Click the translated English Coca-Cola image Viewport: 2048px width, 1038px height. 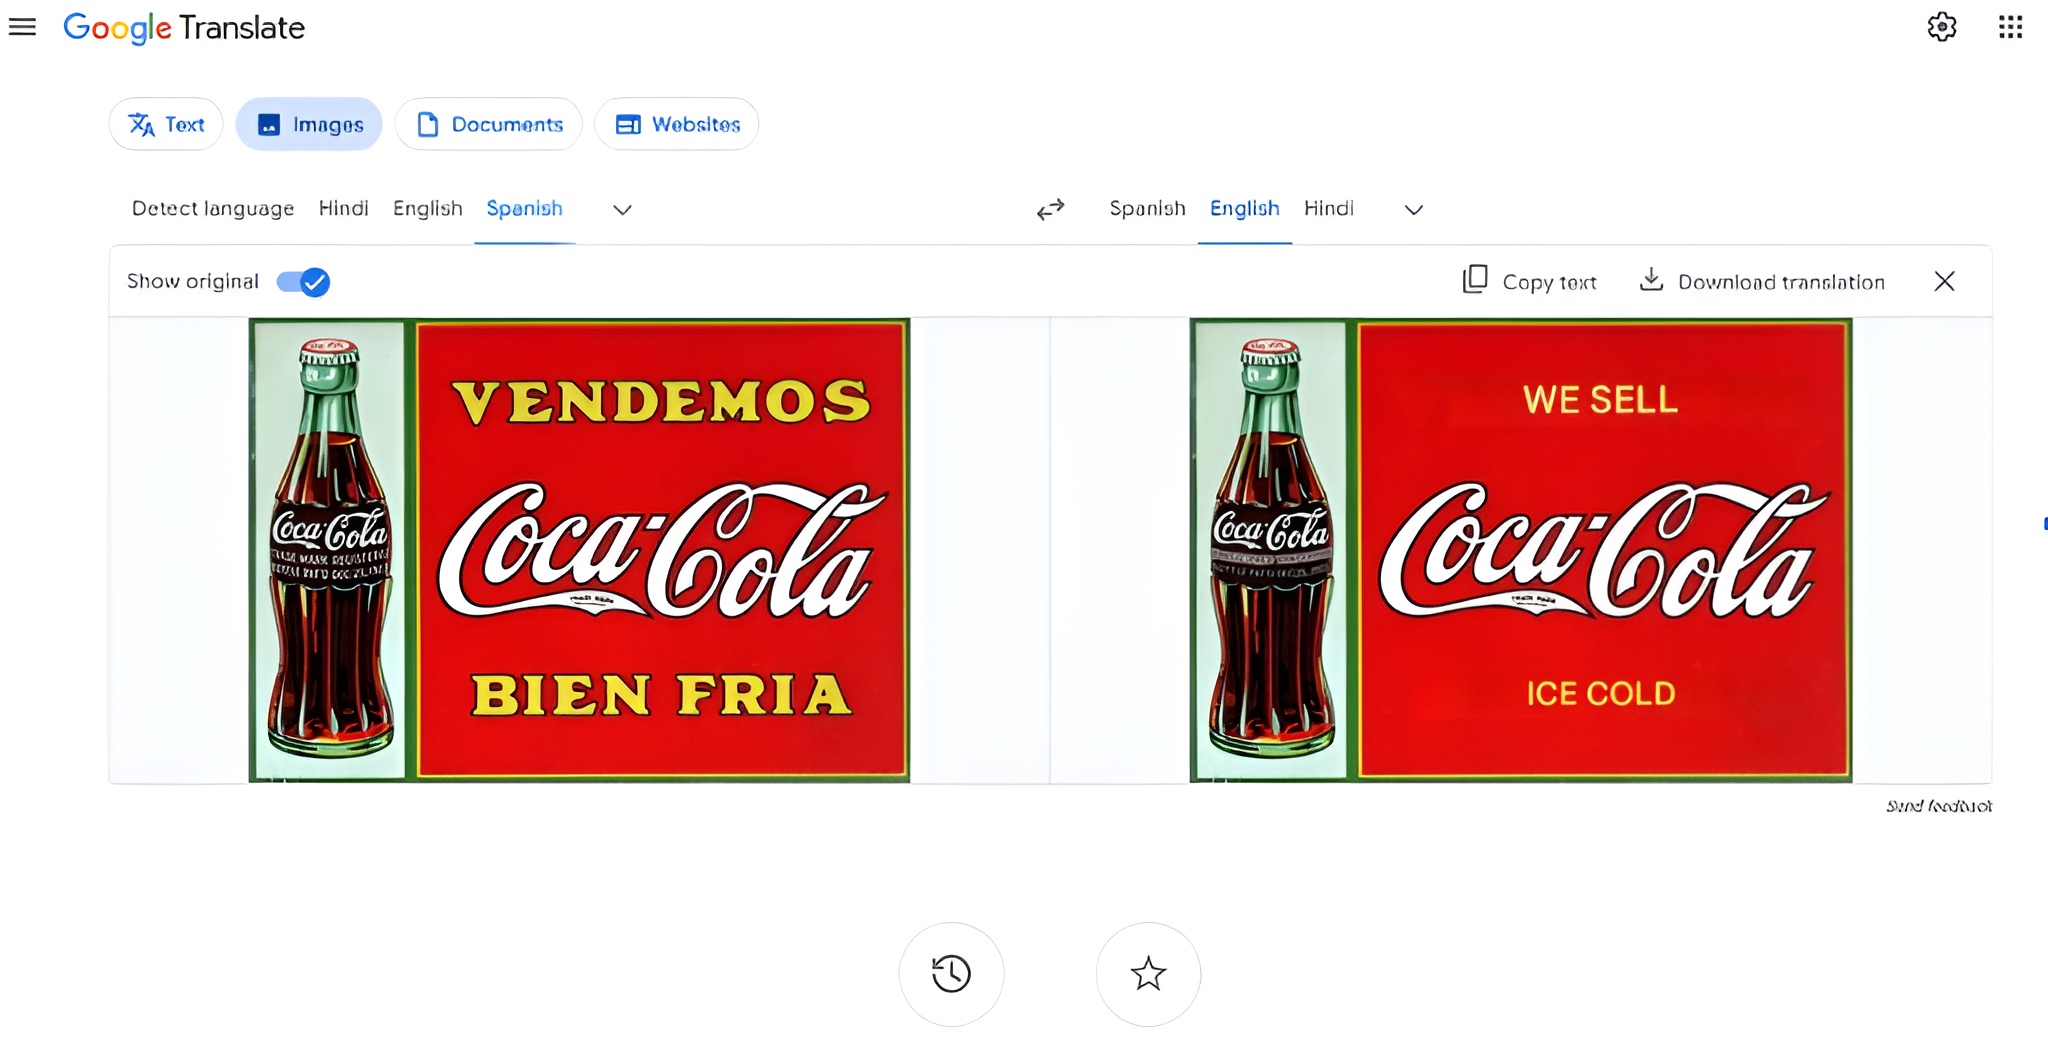point(1521,550)
